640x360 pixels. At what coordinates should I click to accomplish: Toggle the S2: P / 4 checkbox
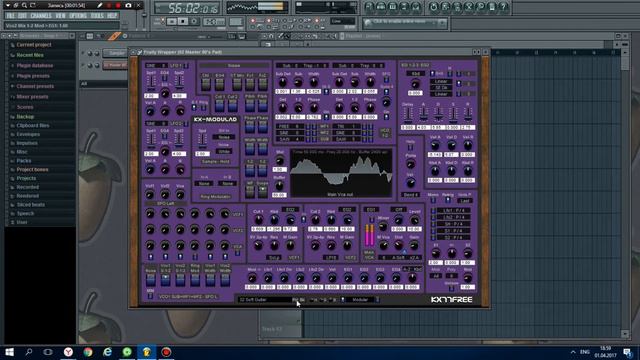(x=433, y=237)
